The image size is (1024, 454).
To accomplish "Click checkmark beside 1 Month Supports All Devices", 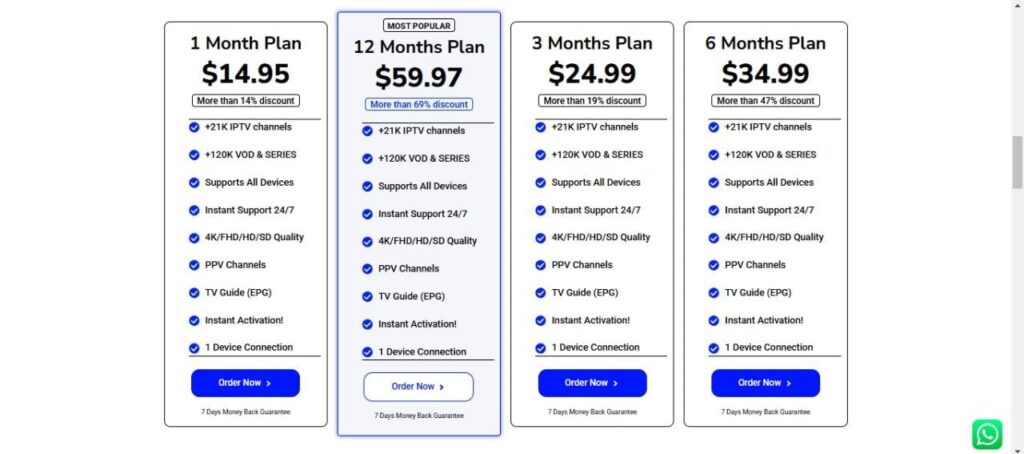I will click(x=194, y=182).
